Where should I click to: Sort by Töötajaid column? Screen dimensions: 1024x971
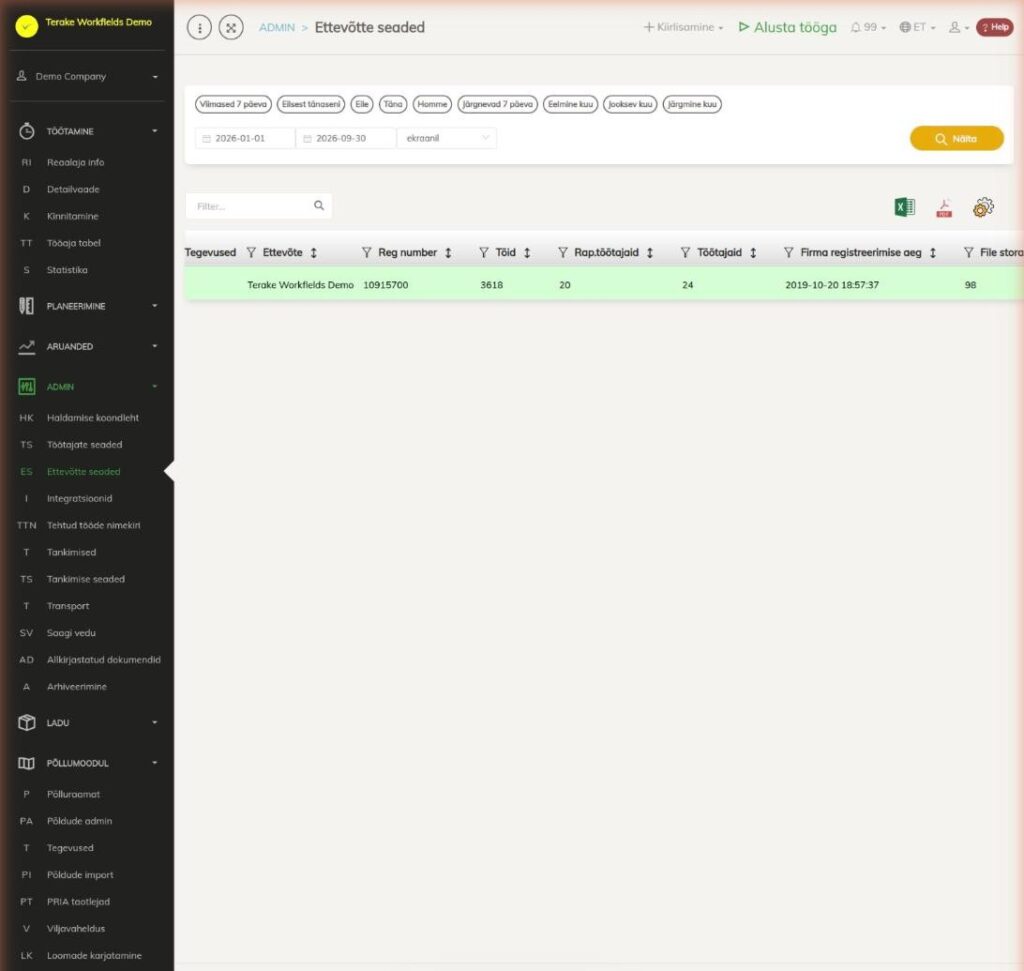click(x=753, y=253)
